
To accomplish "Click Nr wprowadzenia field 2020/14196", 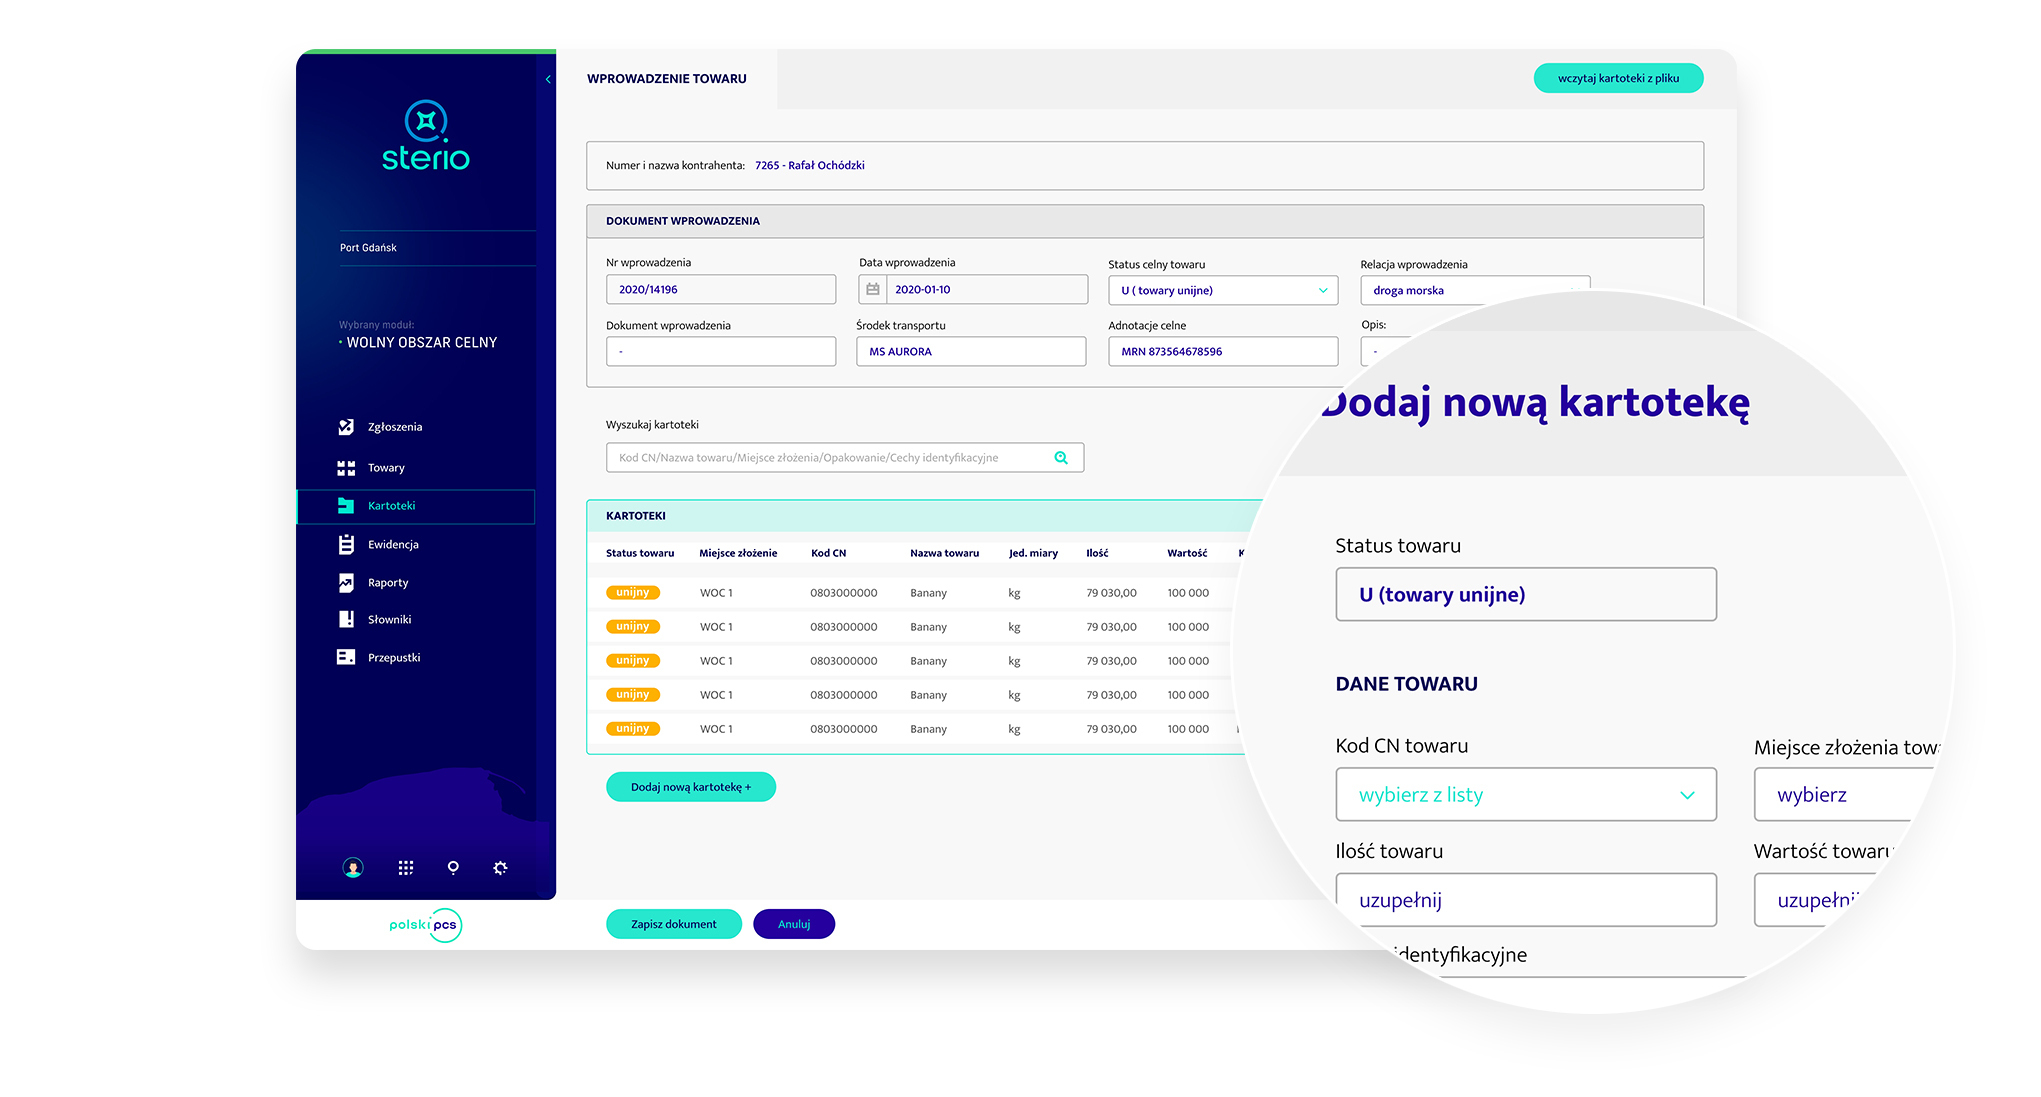I will point(721,290).
